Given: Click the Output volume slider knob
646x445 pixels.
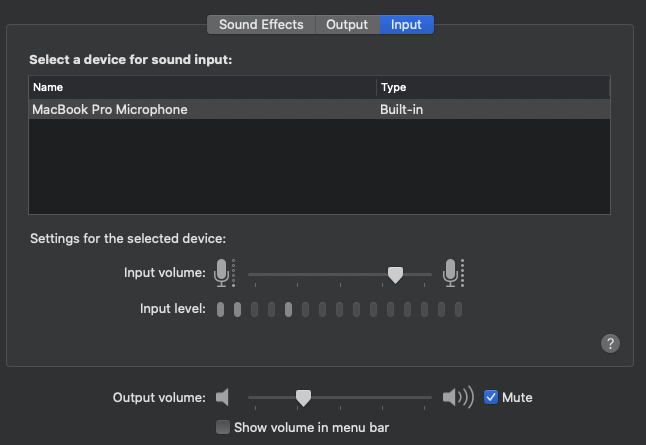Looking at the screenshot, I should click(303, 398).
